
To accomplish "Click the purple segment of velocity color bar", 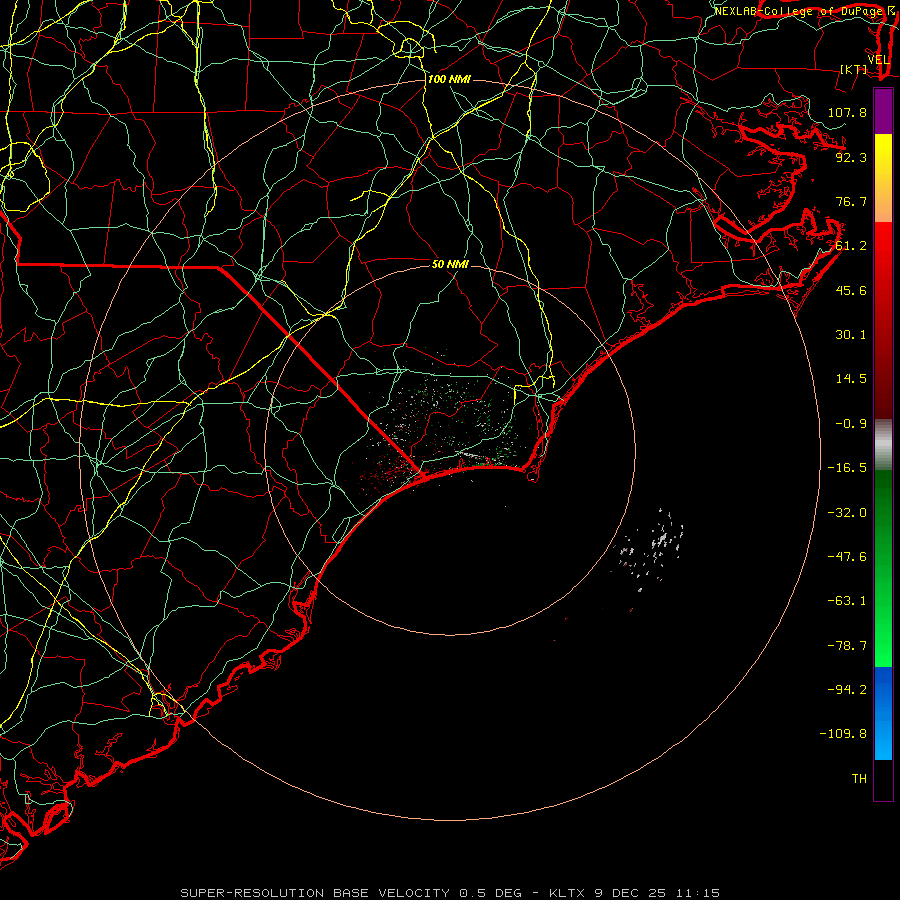I will pyautogui.click(x=883, y=112).
